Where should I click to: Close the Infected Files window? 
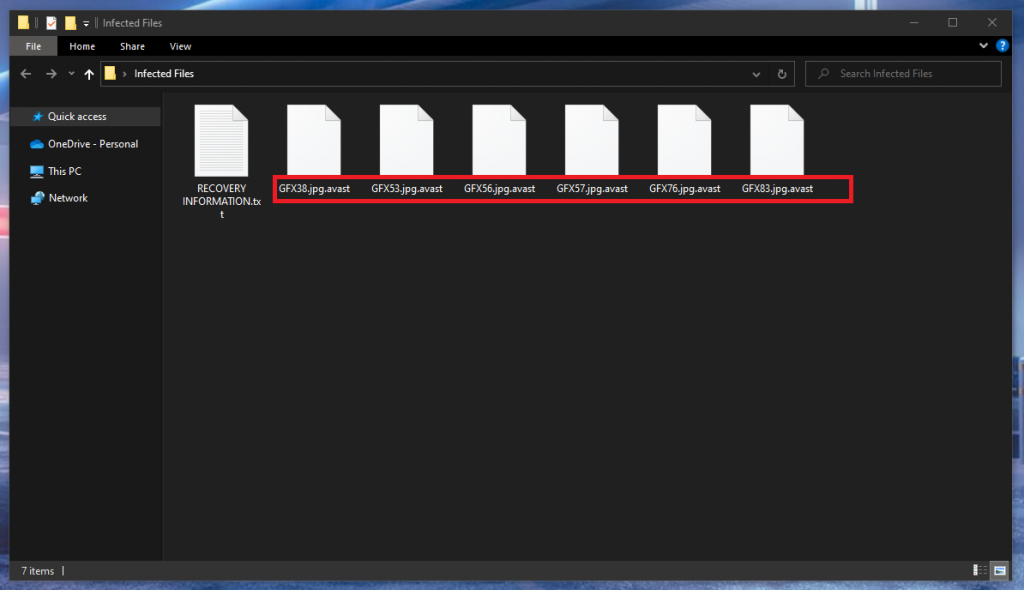point(992,23)
